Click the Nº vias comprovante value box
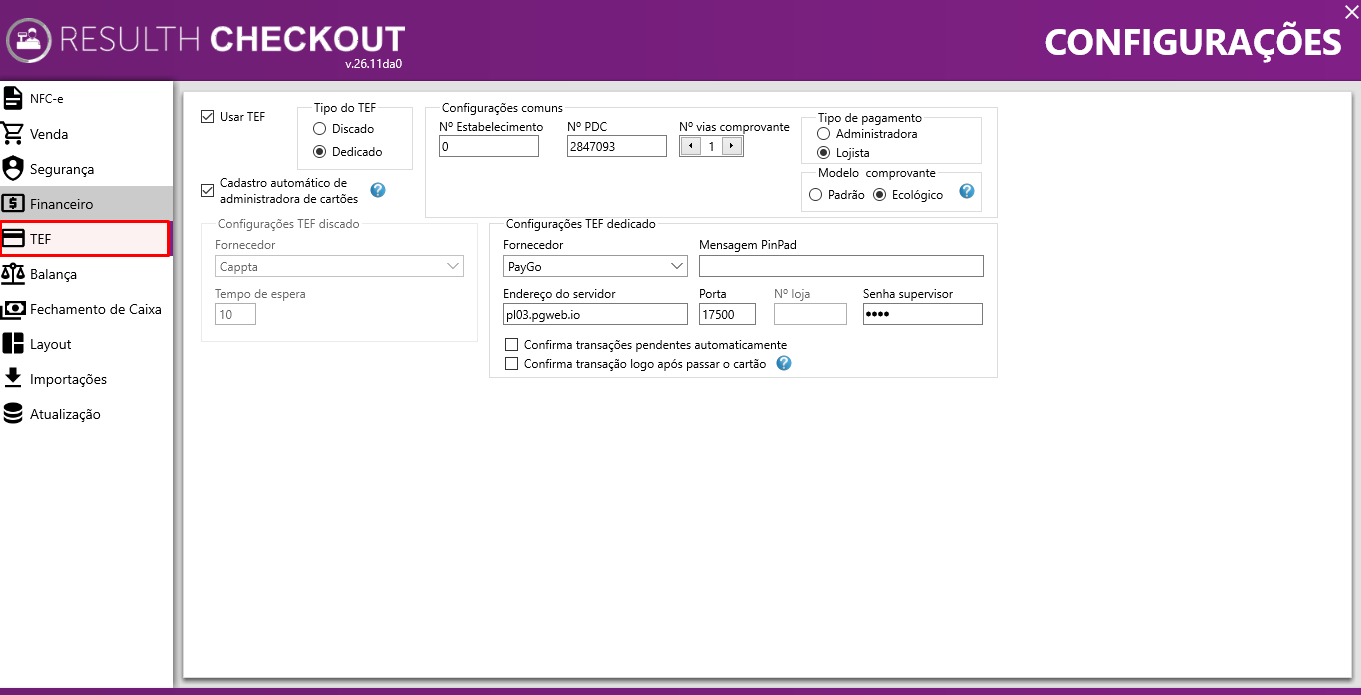This screenshot has height=695, width=1361. pos(711,146)
